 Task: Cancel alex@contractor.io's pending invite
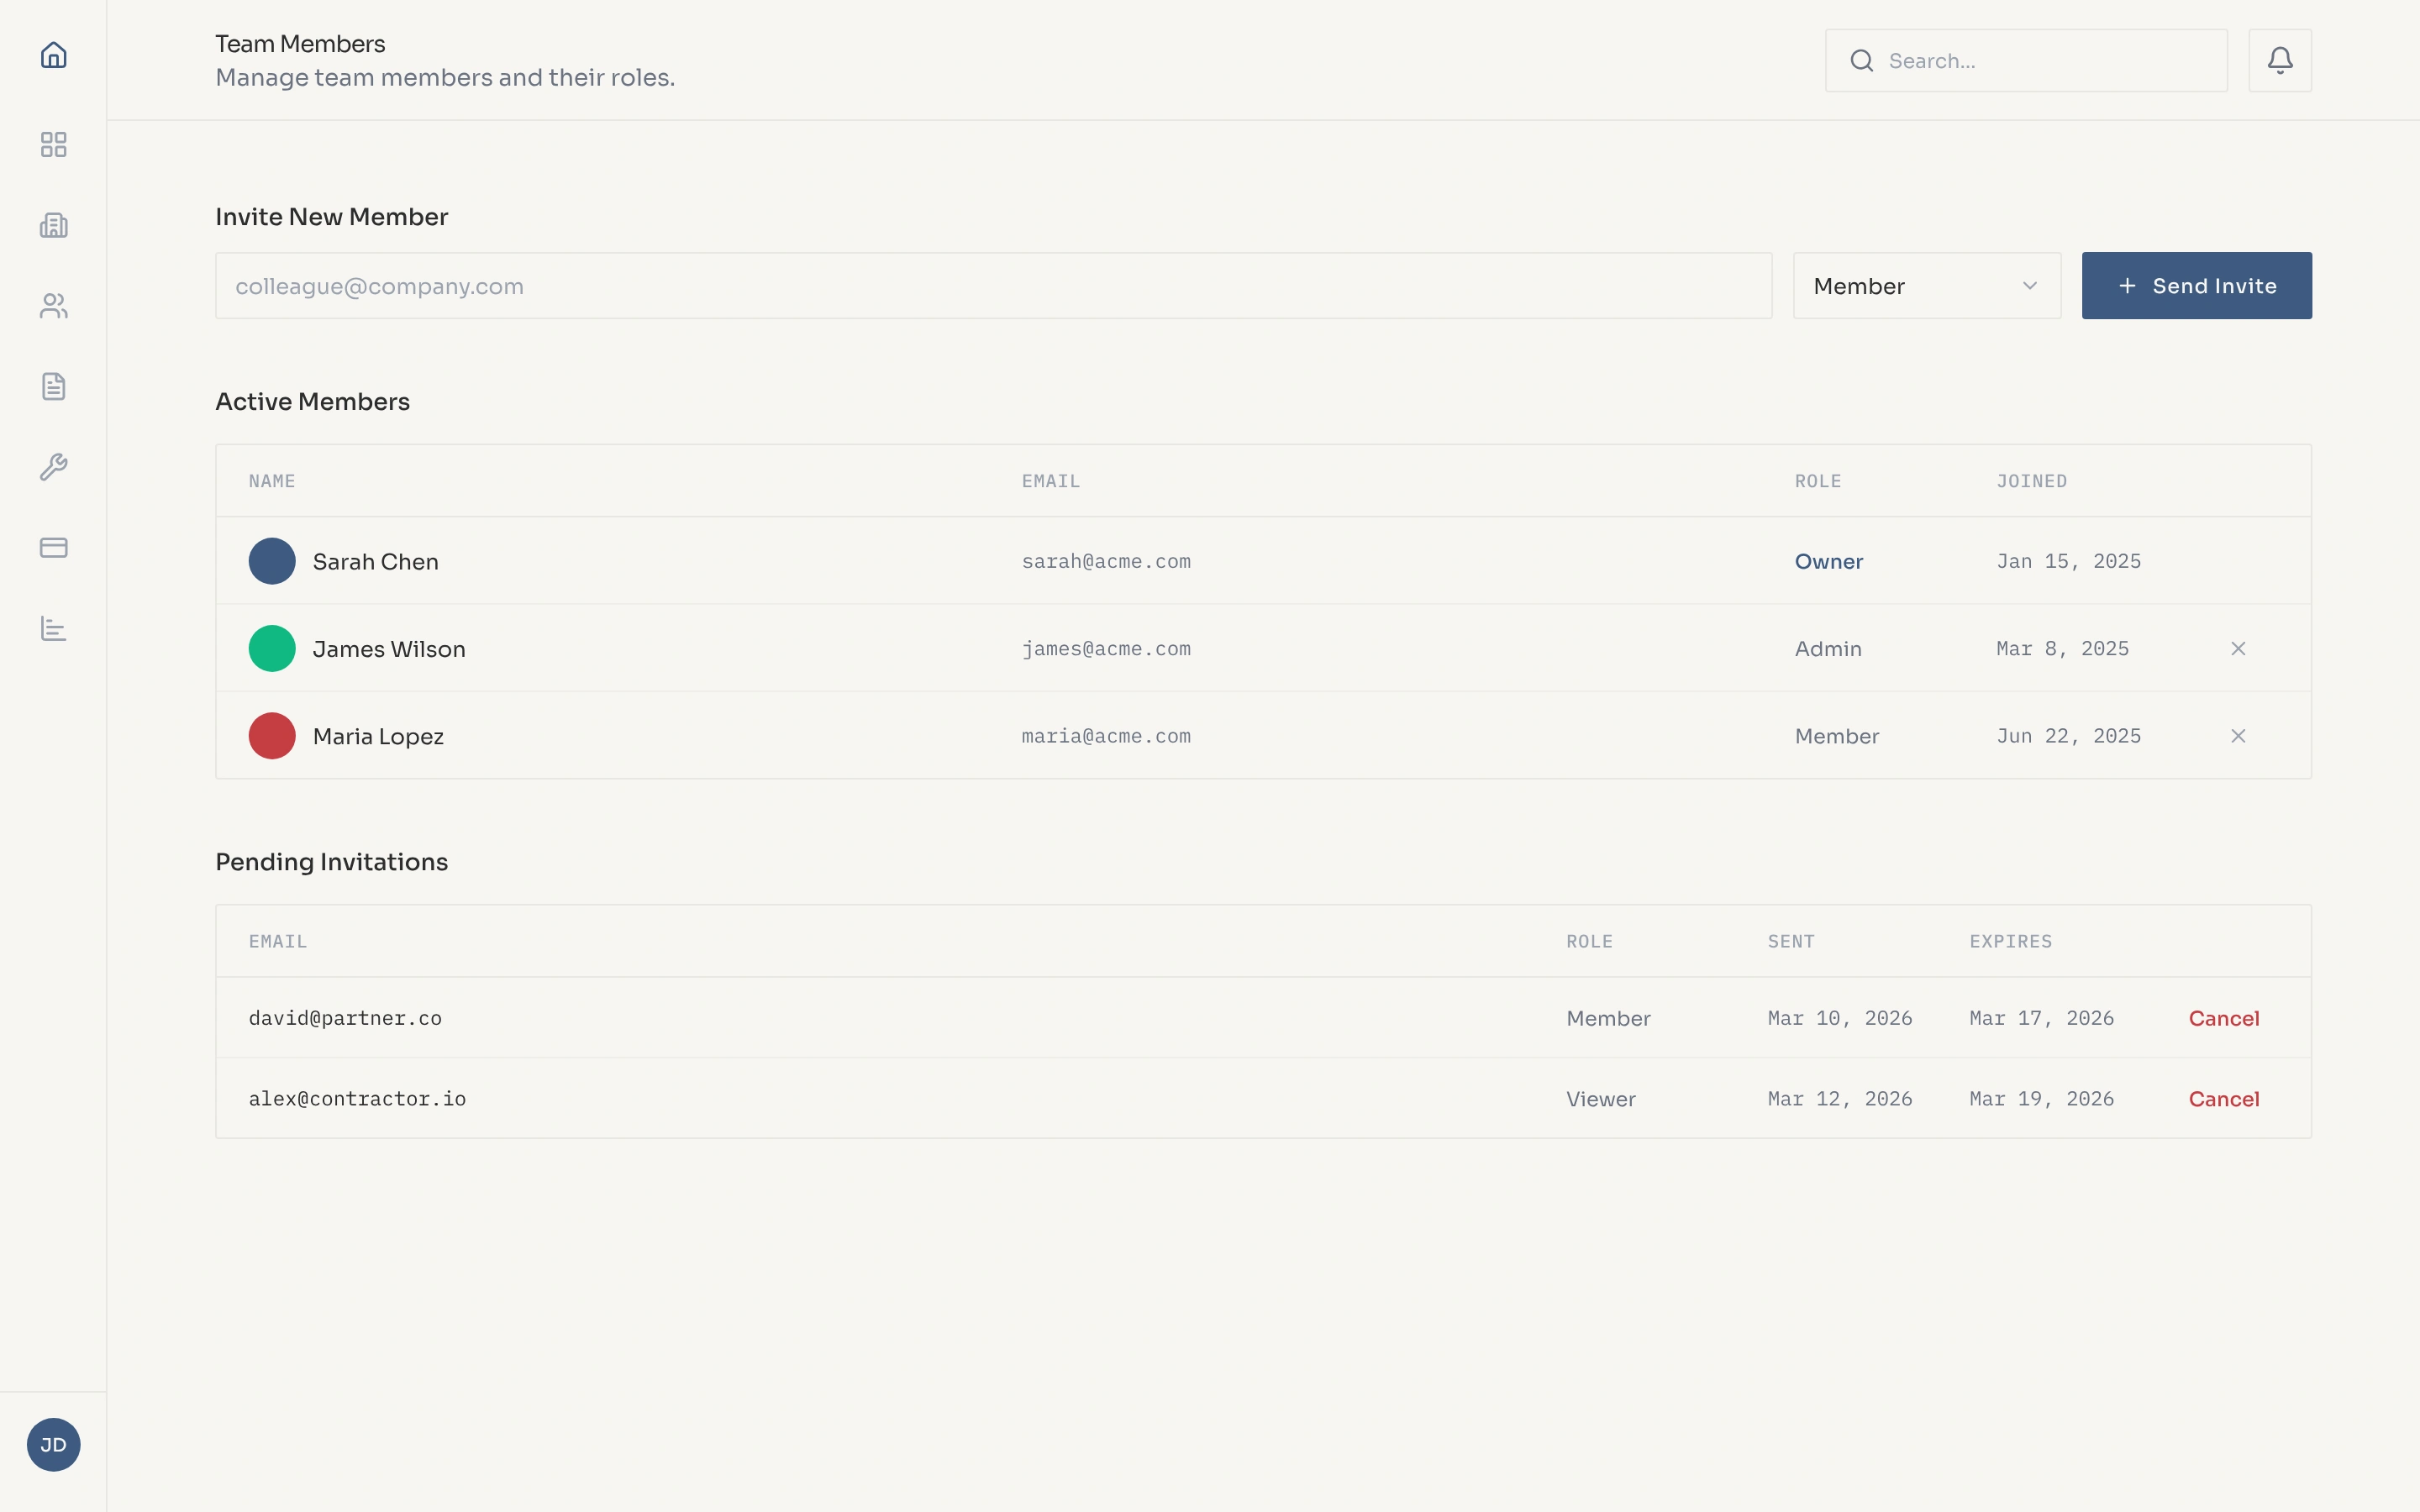click(2225, 1098)
